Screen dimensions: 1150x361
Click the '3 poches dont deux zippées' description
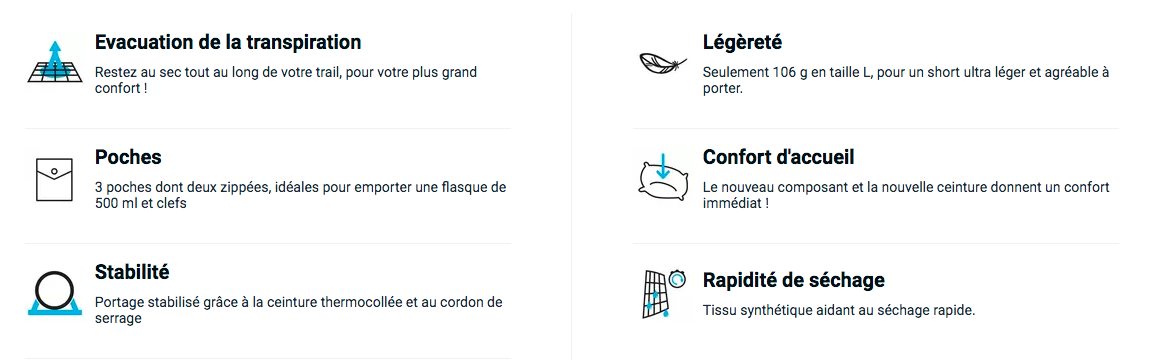pyautogui.click(x=301, y=195)
